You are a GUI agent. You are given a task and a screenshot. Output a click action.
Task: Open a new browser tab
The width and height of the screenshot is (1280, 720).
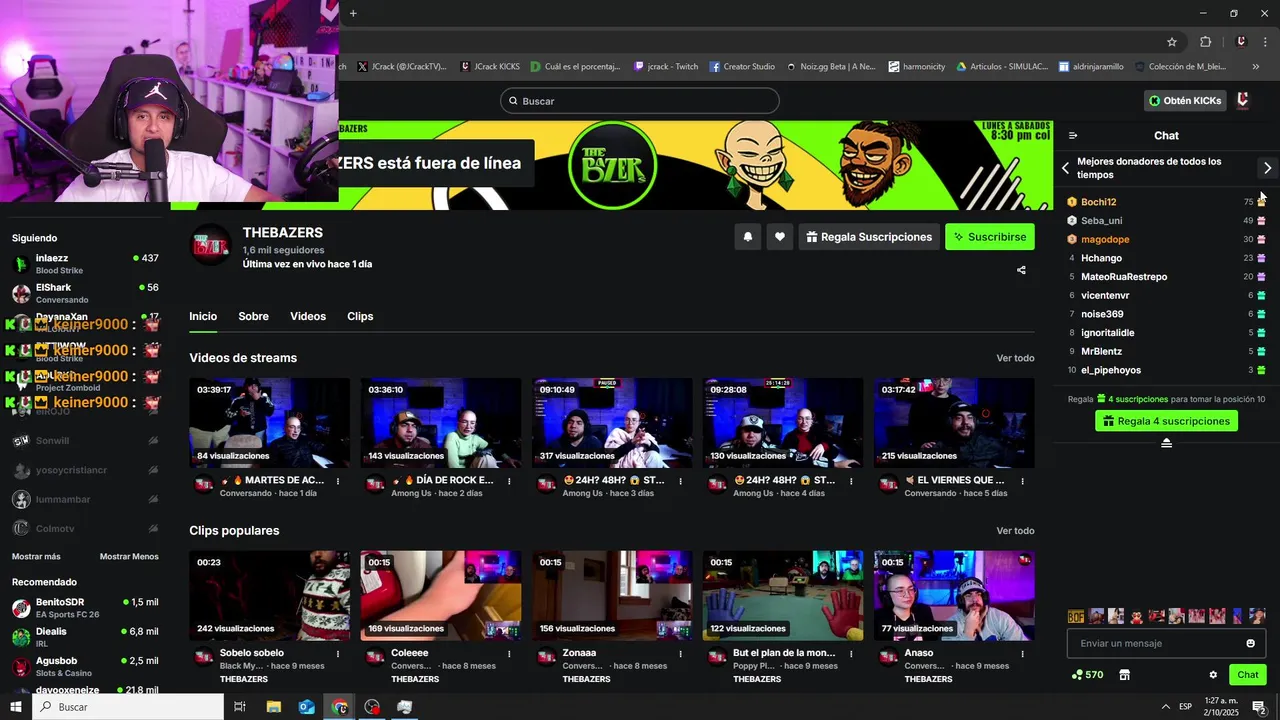tap(353, 13)
